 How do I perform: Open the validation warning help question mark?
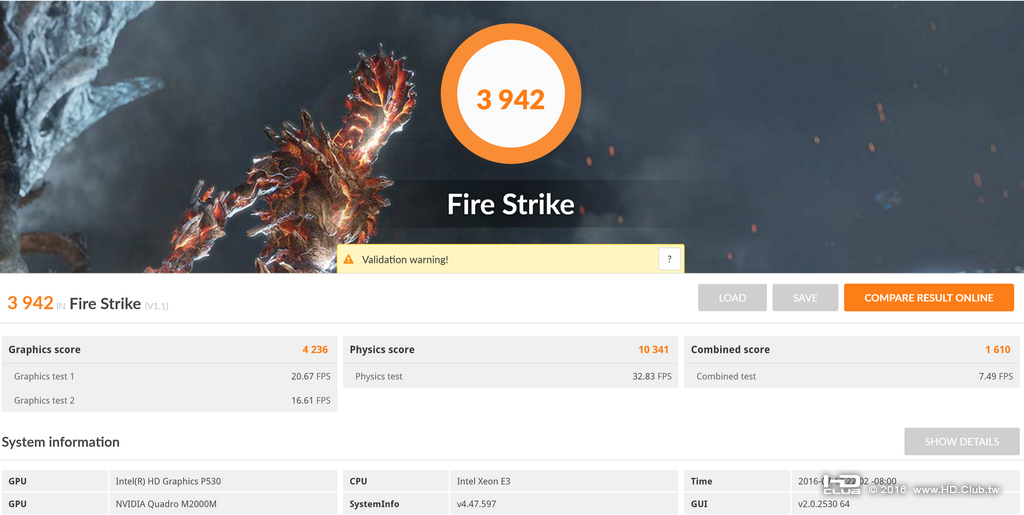(669, 259)
